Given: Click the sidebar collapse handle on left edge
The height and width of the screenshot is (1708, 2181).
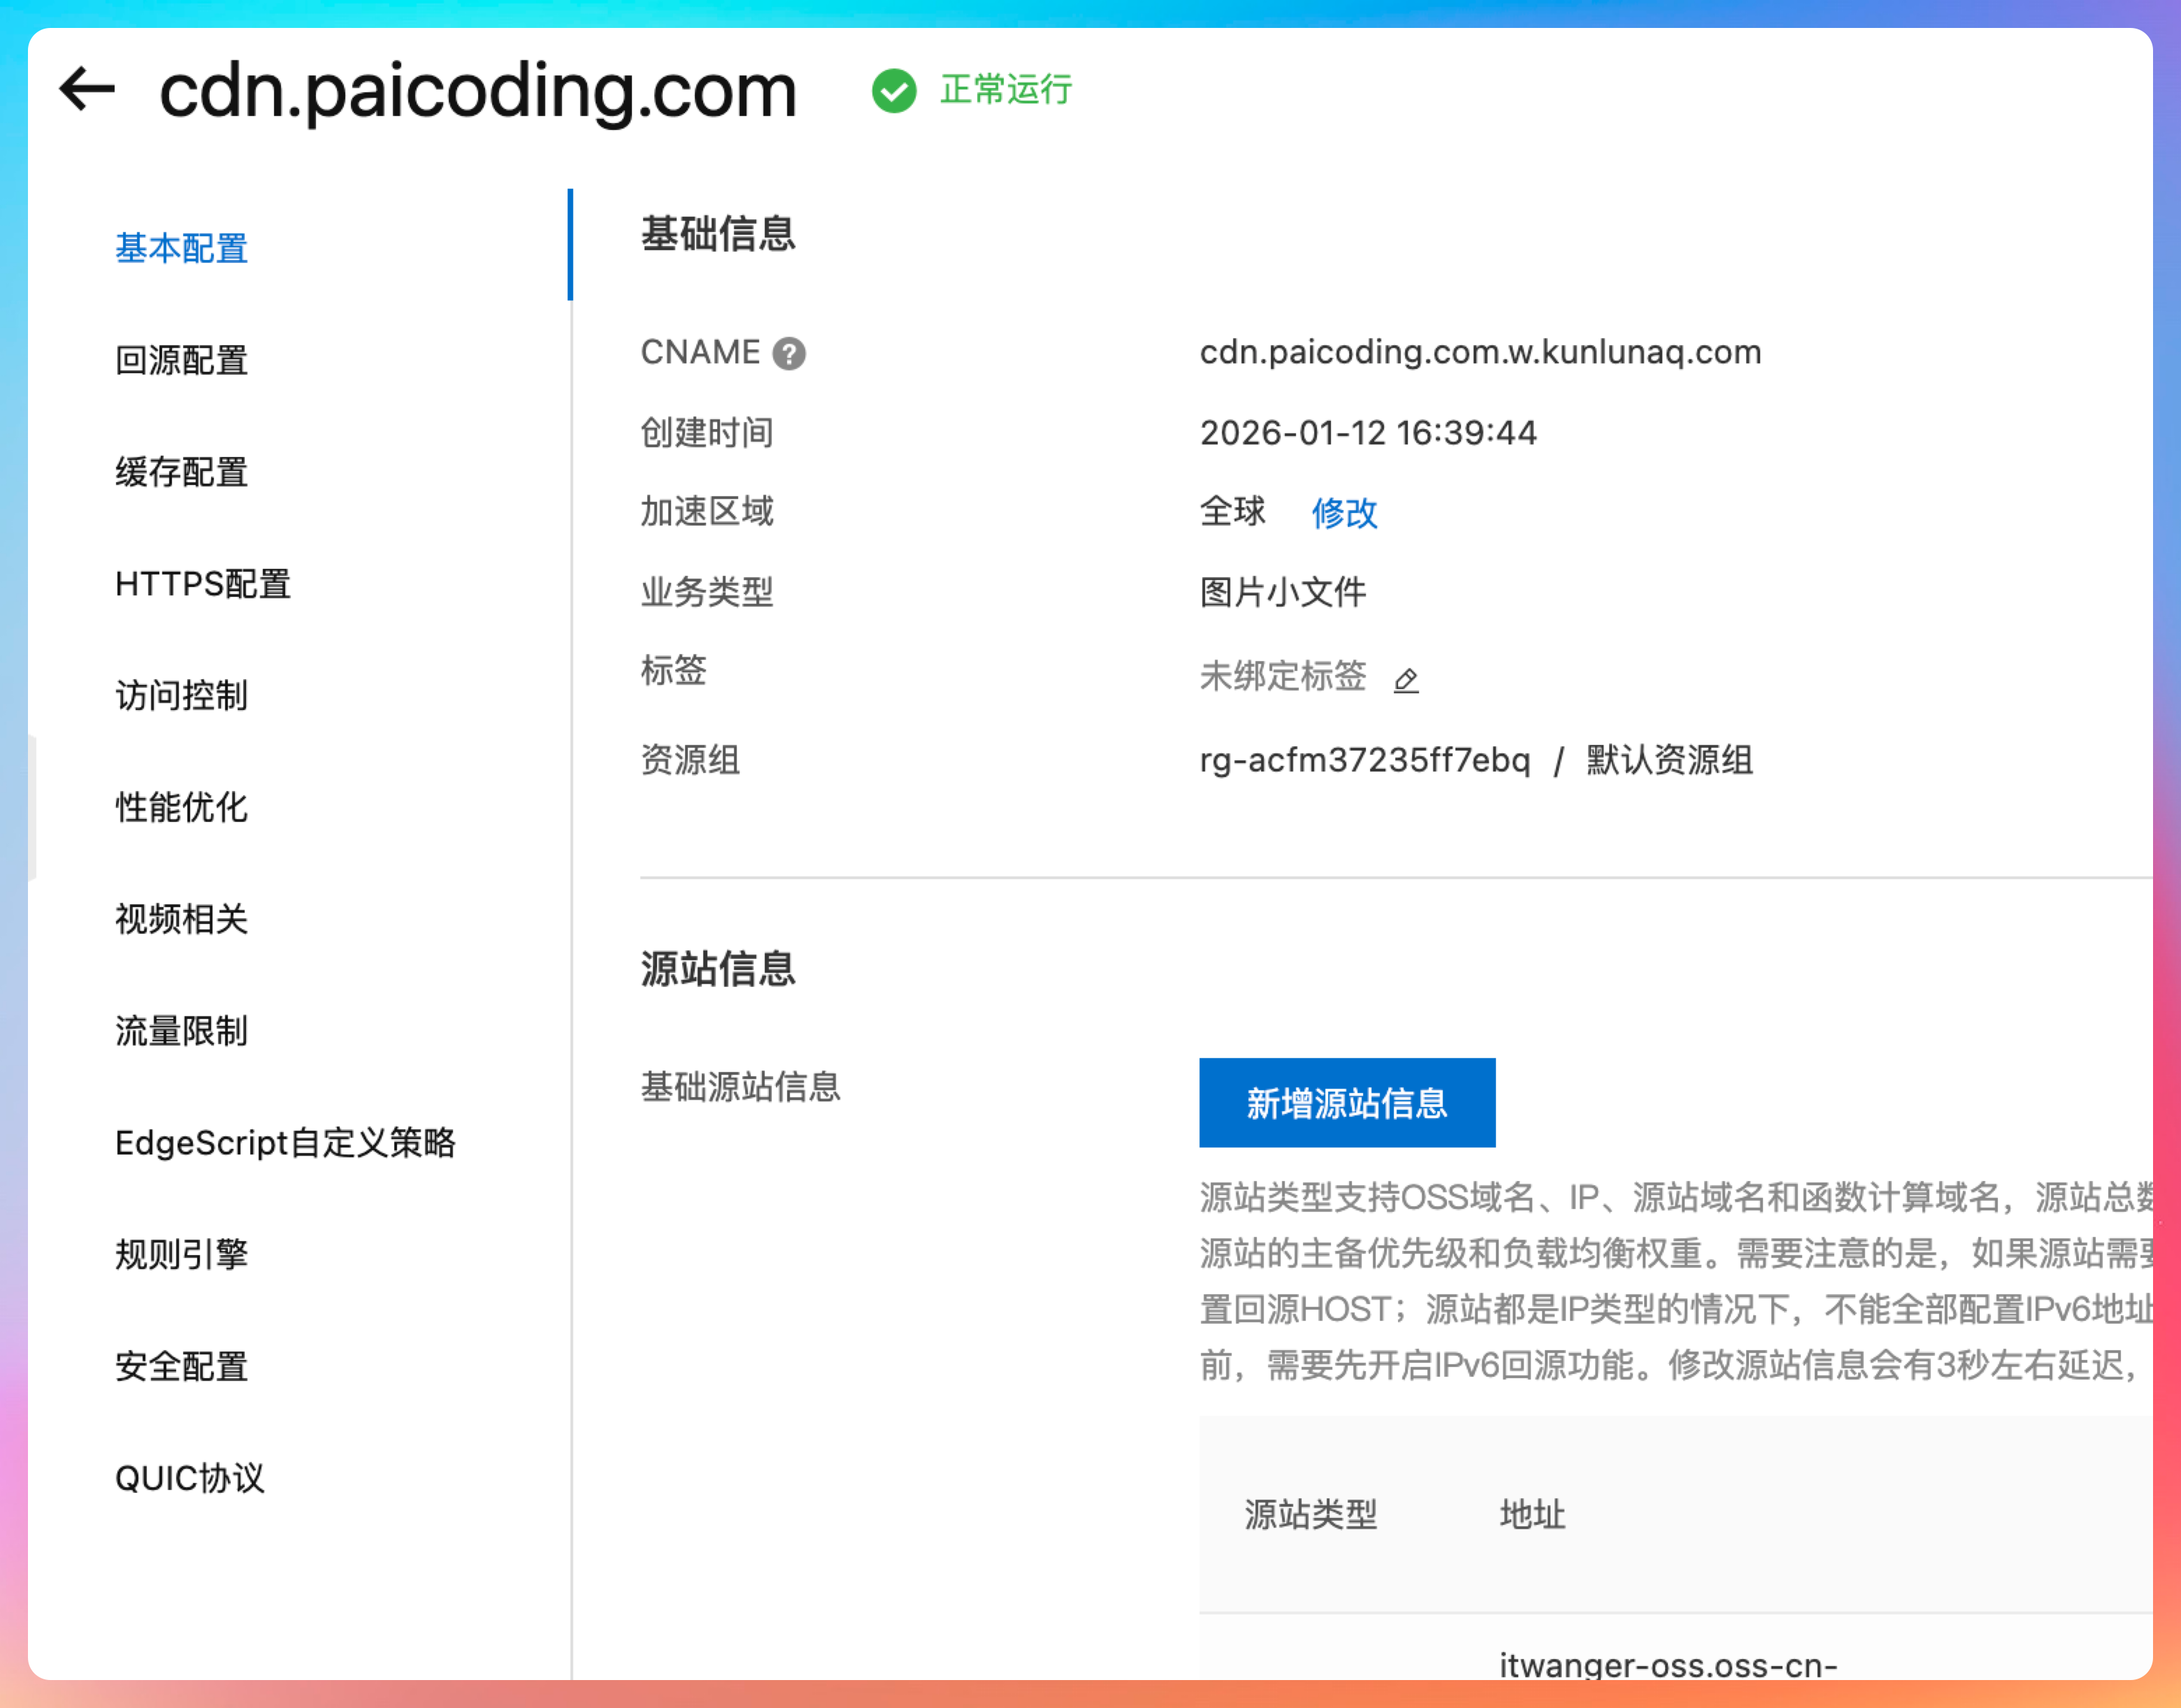Looking at the screenshot, I should [32, 807].
